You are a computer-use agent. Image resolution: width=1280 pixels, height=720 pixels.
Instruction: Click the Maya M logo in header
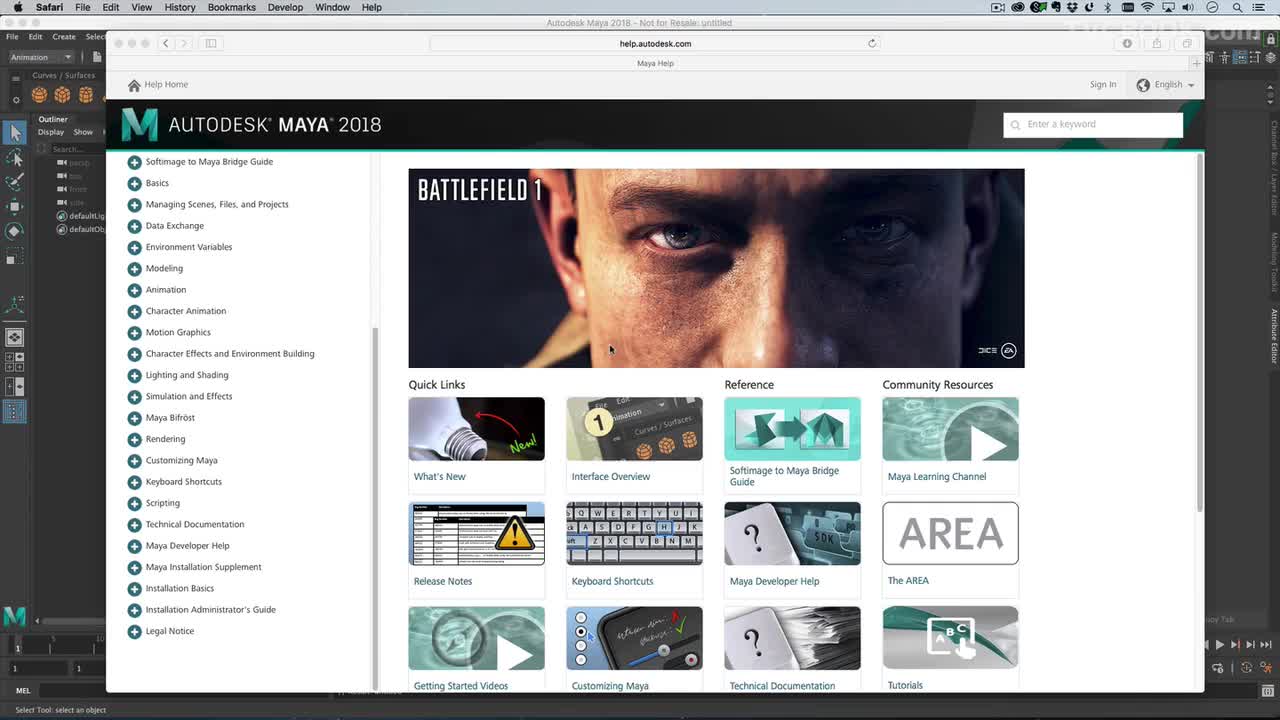(140, 125)
